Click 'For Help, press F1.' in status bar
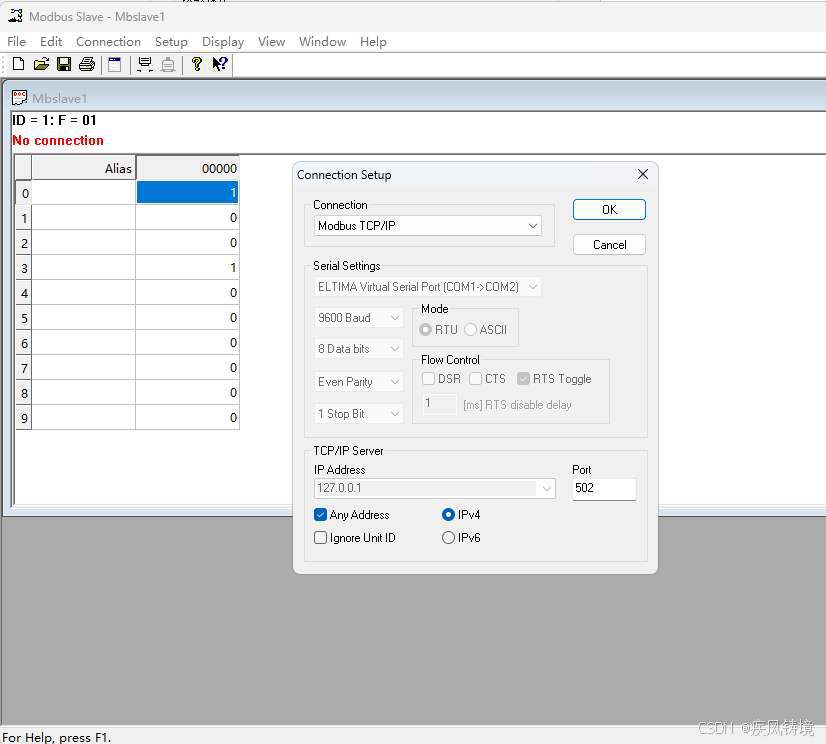 pyautogui.click(x=57, y=737)
